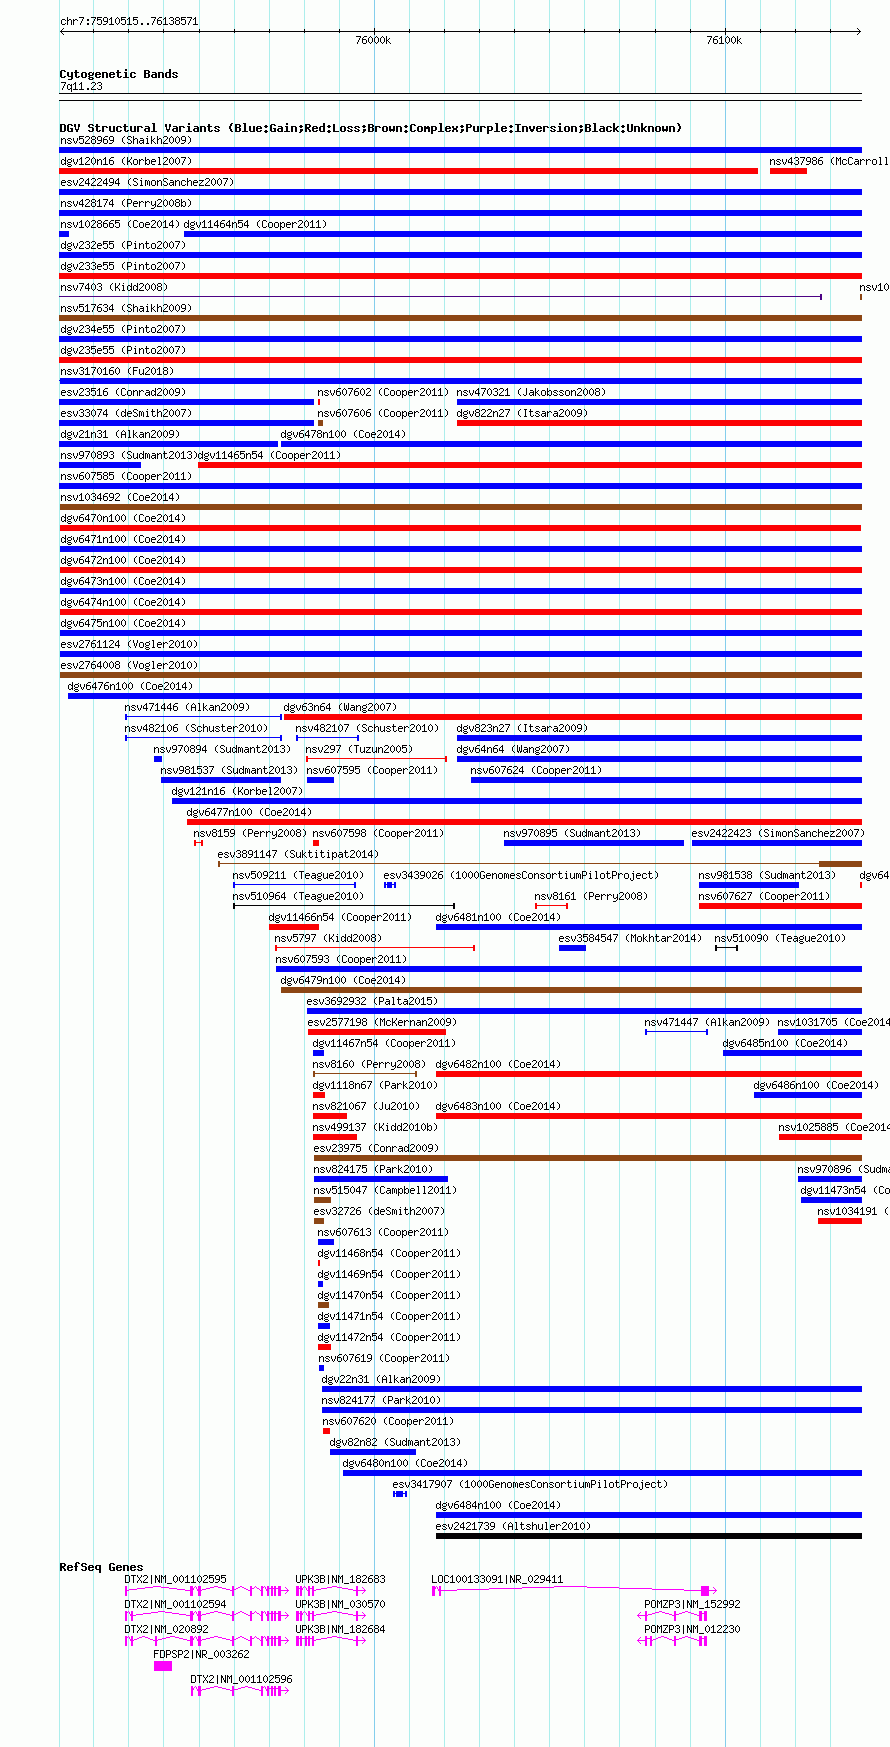Select nsv5797 (Kidd2008) label
Image resolution: width=890 pixels, height=1747 pixels.
pos(328,938)
